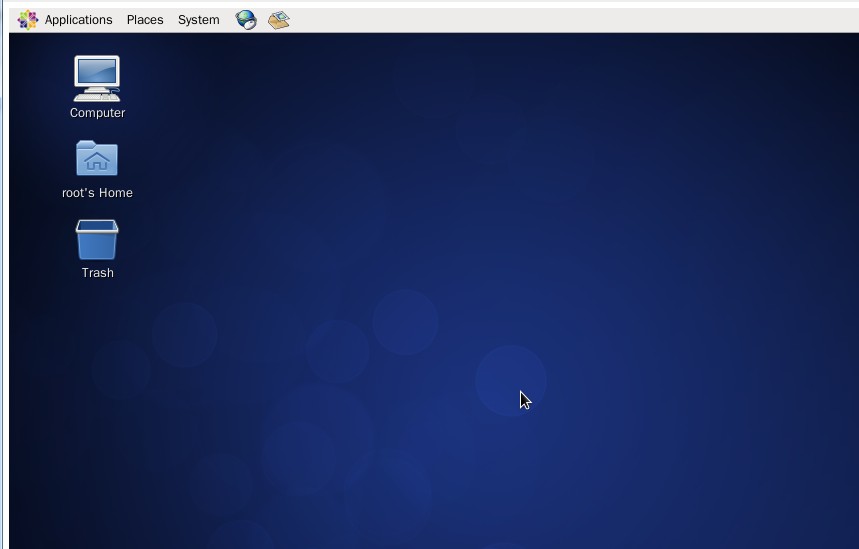The height and width of the screenshot is (549, 859).
Task: Select the root's Home folder icon
Action: click(97, 159)
